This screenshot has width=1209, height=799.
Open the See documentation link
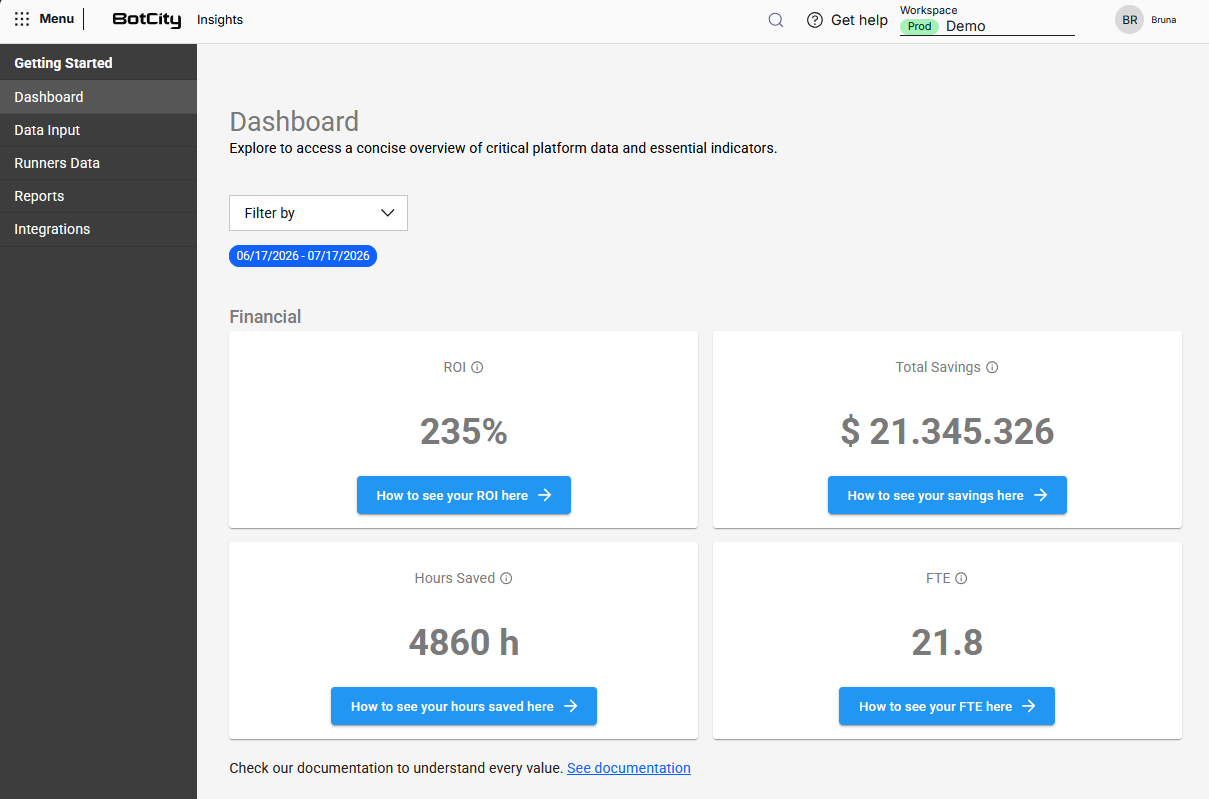click(629, 768)
